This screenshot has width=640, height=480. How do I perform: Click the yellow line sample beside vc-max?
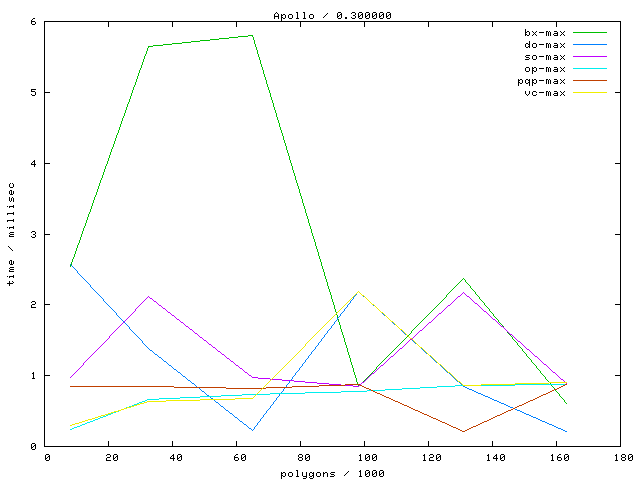590,93
